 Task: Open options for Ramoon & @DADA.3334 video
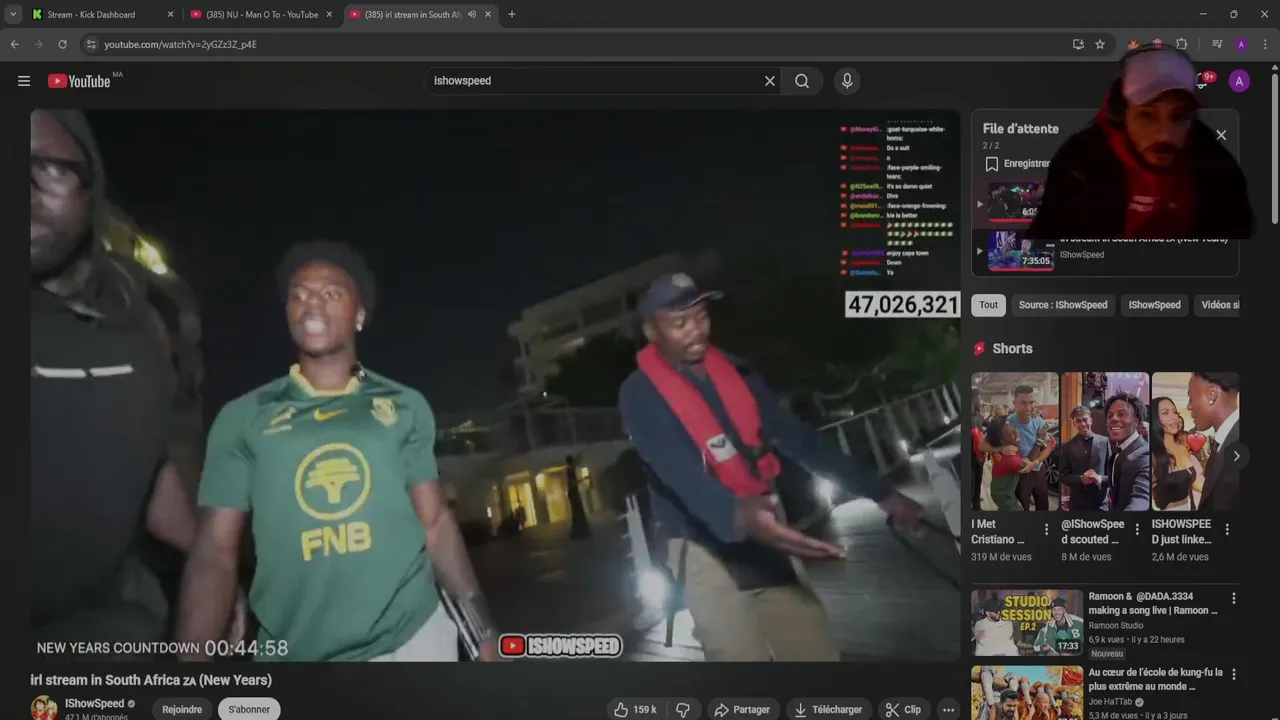pyautogui.click(x=1233, y=598)
